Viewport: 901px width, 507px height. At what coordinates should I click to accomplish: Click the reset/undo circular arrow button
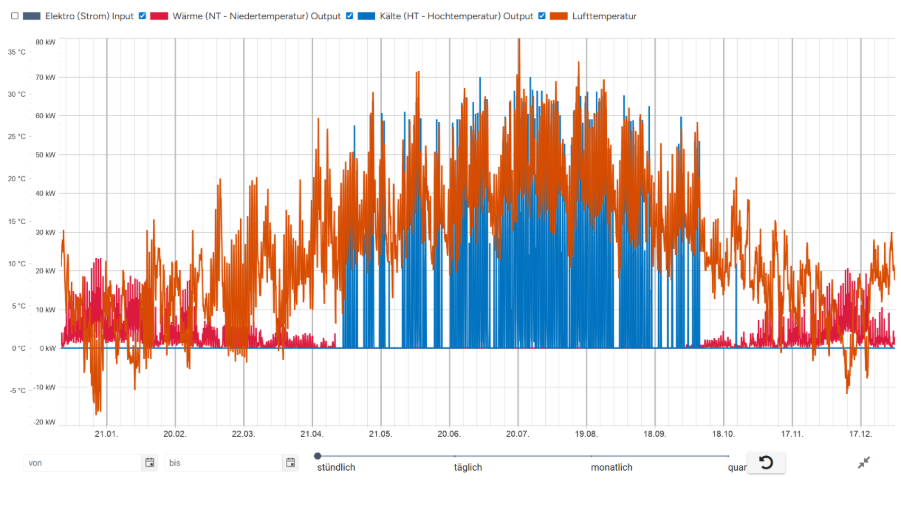[766, 462]
